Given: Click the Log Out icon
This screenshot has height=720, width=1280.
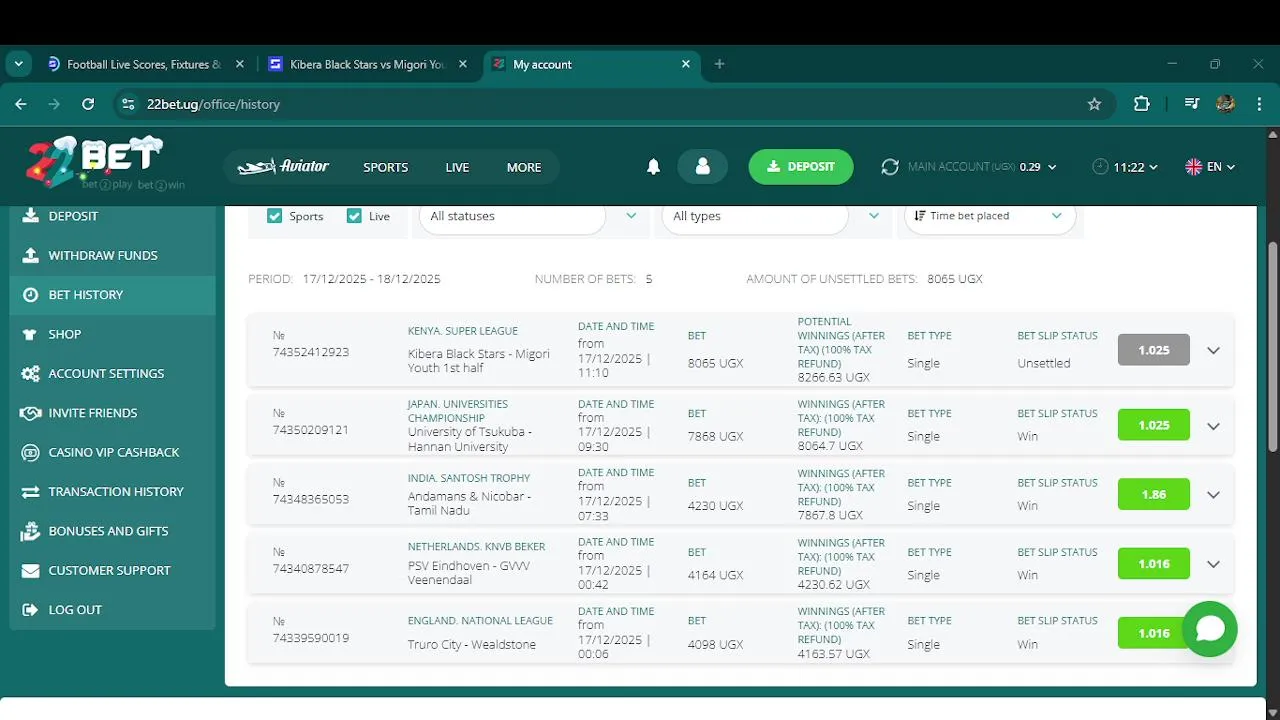Looking at the screenshot, I should point(30,610).
